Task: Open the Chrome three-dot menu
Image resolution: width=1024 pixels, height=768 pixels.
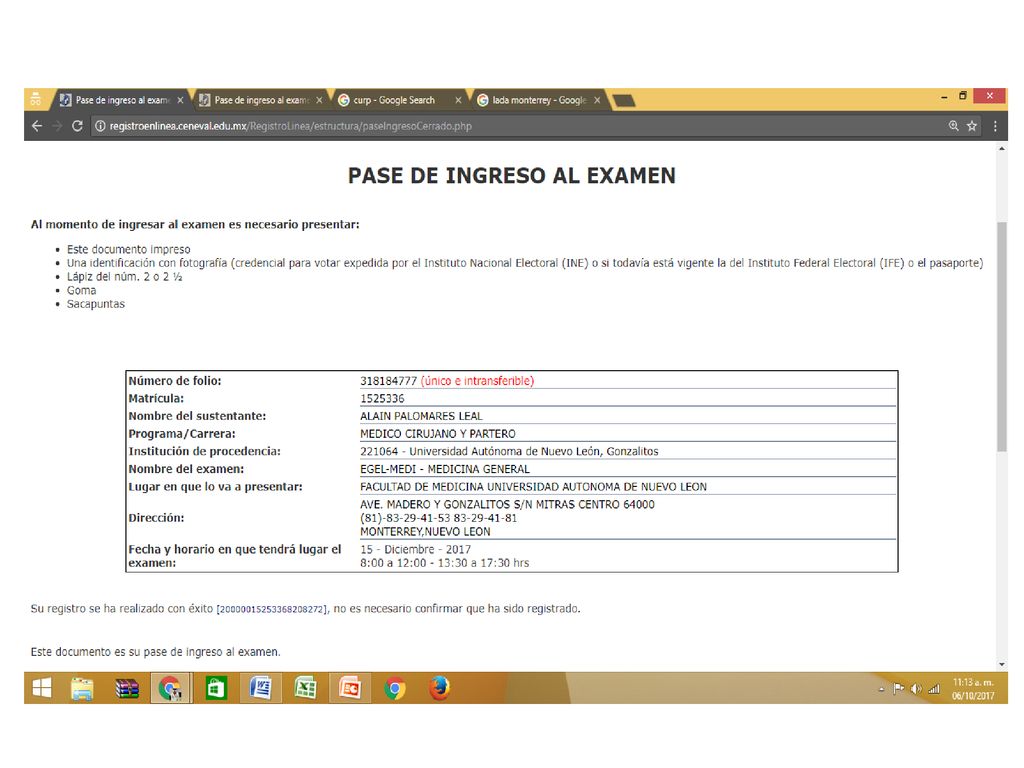Action: [x=995, y=126]
